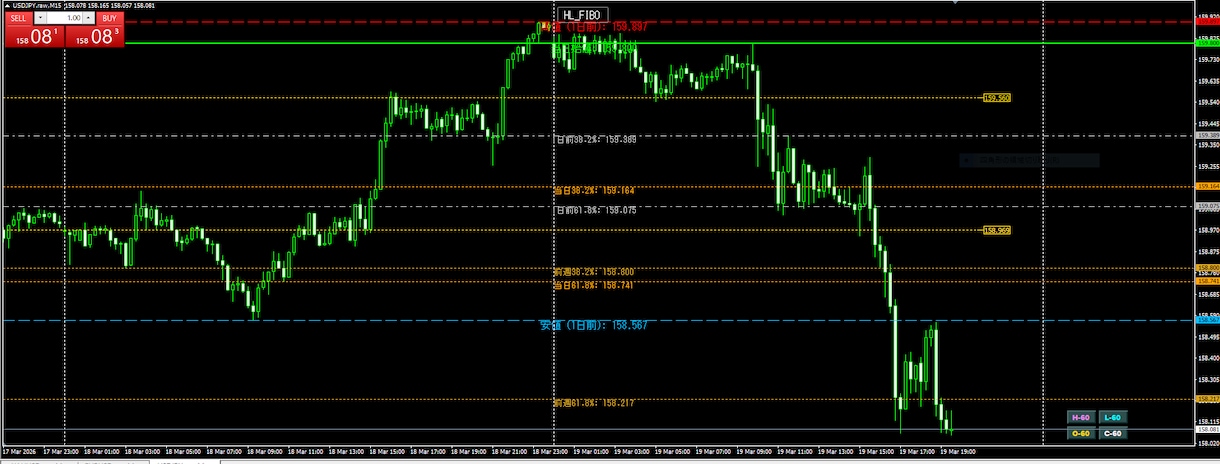The height and width of the screenshot is (464, 1220).
Task: Click the 17 Mar 2026 time axis label
Action: [x=21, y=451]
